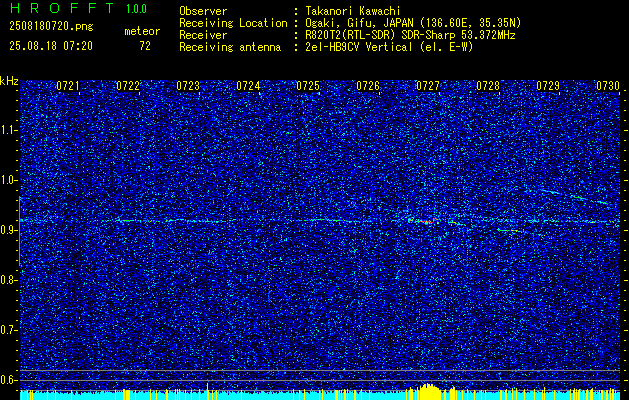Click the version number 1.0.0

[x=136, y=8]
